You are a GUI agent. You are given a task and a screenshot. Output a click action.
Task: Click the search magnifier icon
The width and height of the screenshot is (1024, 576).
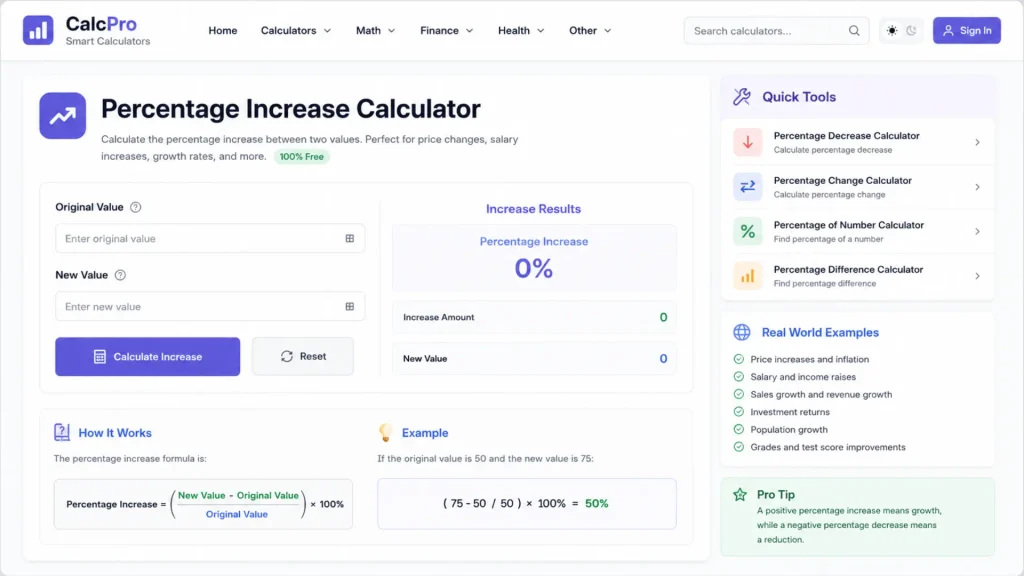(x=854, y=31)
